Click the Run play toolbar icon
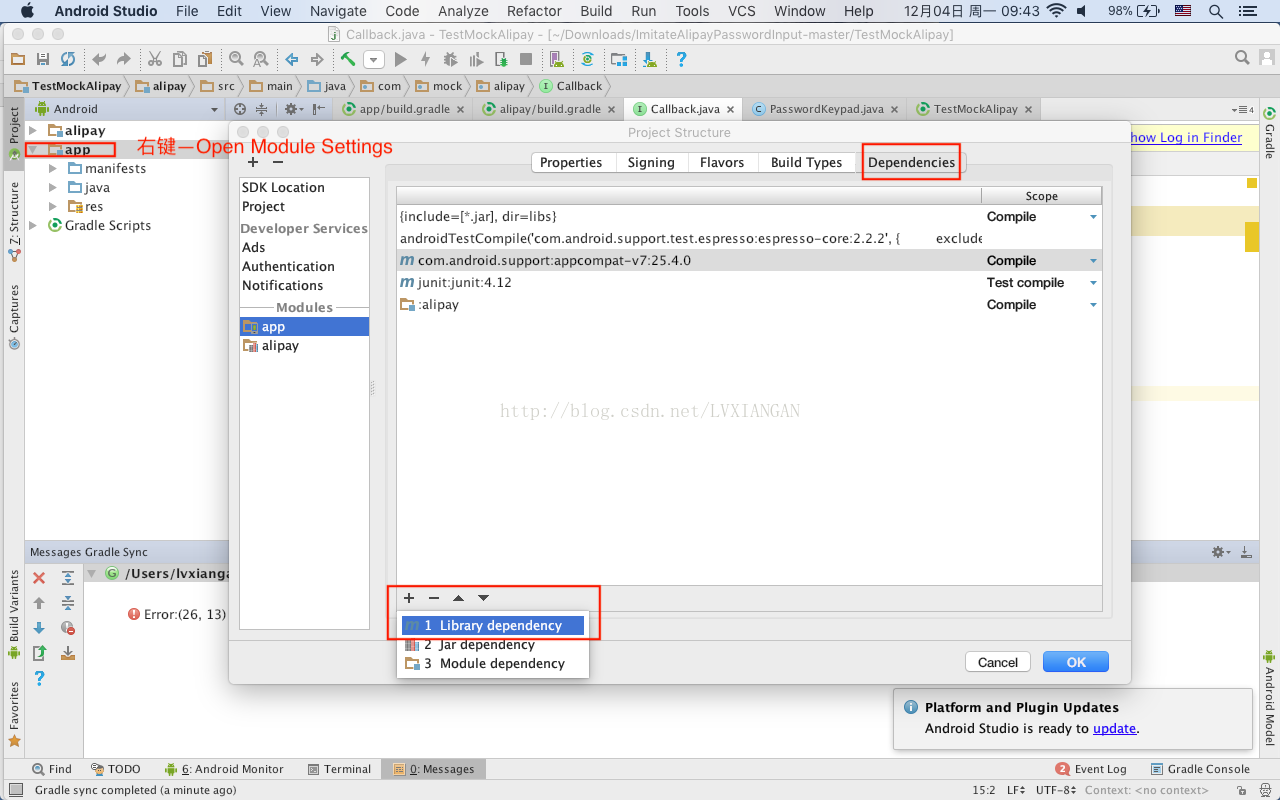 401,60
